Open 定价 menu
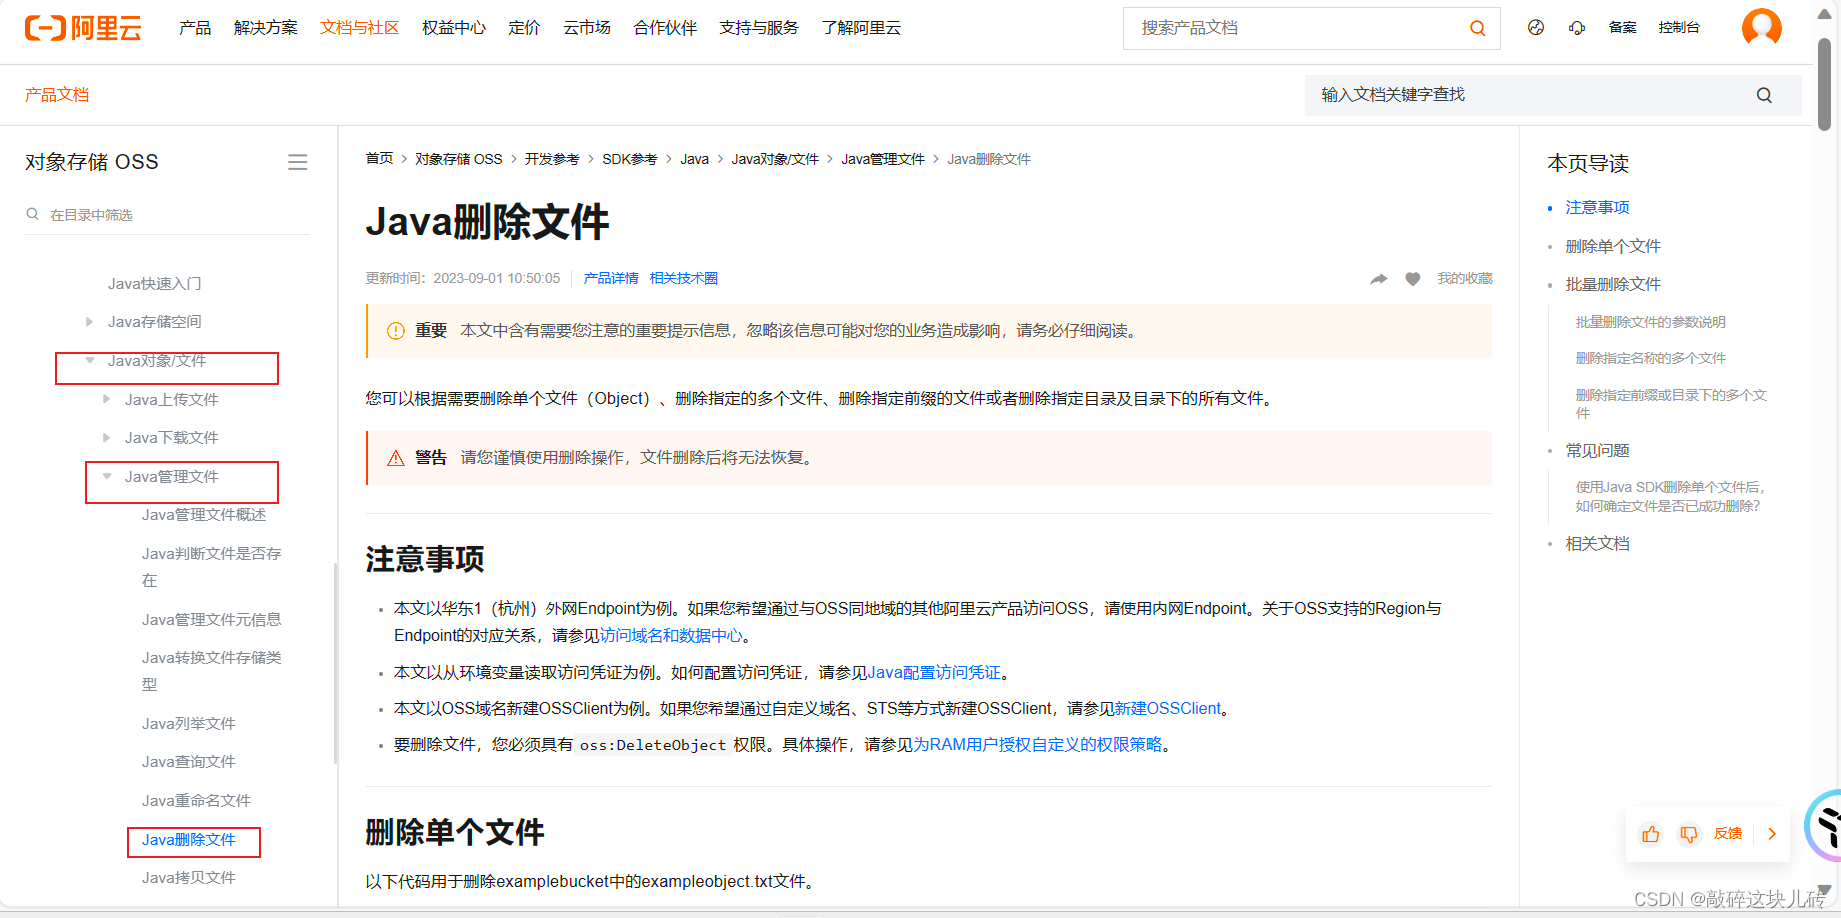 click(524, 28)
